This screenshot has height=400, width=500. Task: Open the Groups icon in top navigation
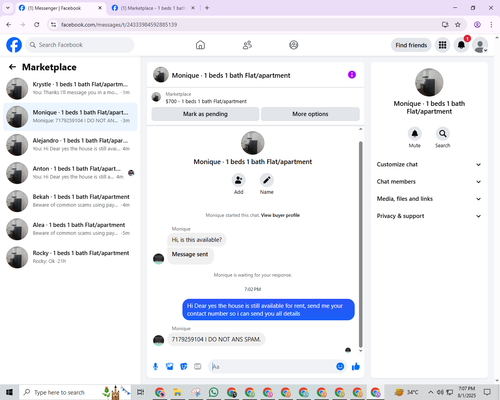tap(294, 45)
